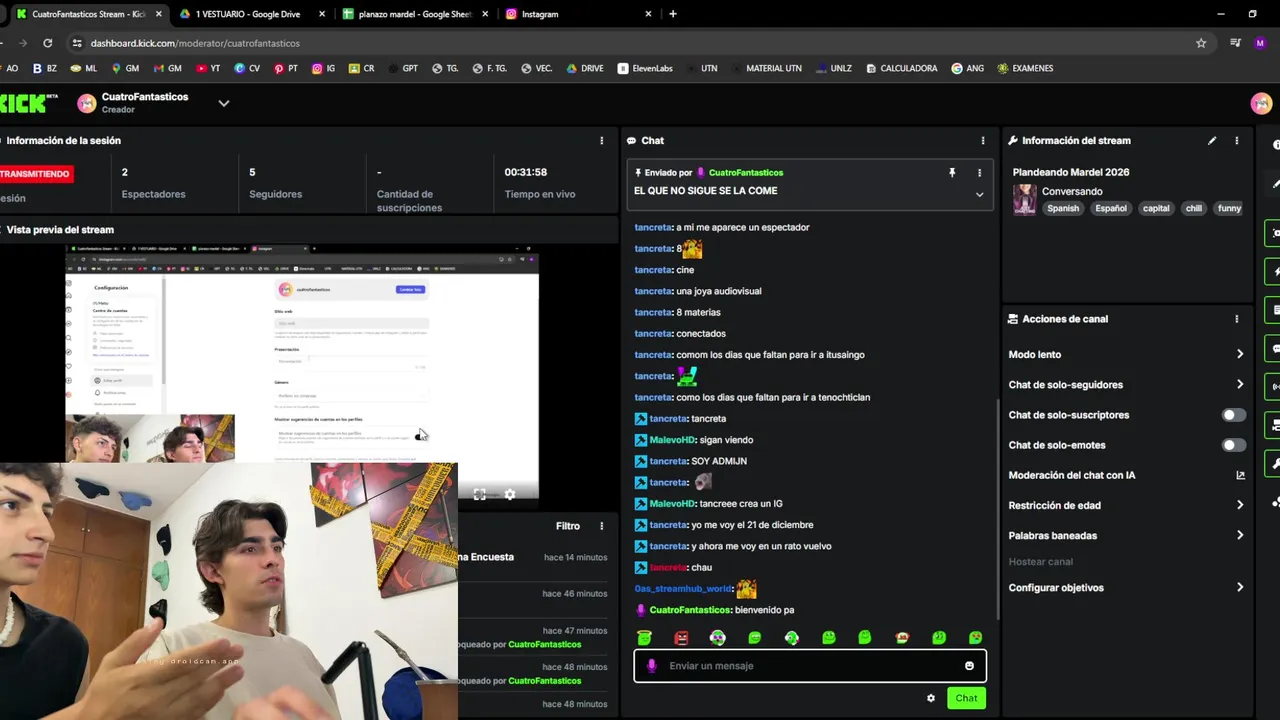Screen dimensions: 1280x720
Task: Open the Filtro activity filter
Action: tap(567, 526)
